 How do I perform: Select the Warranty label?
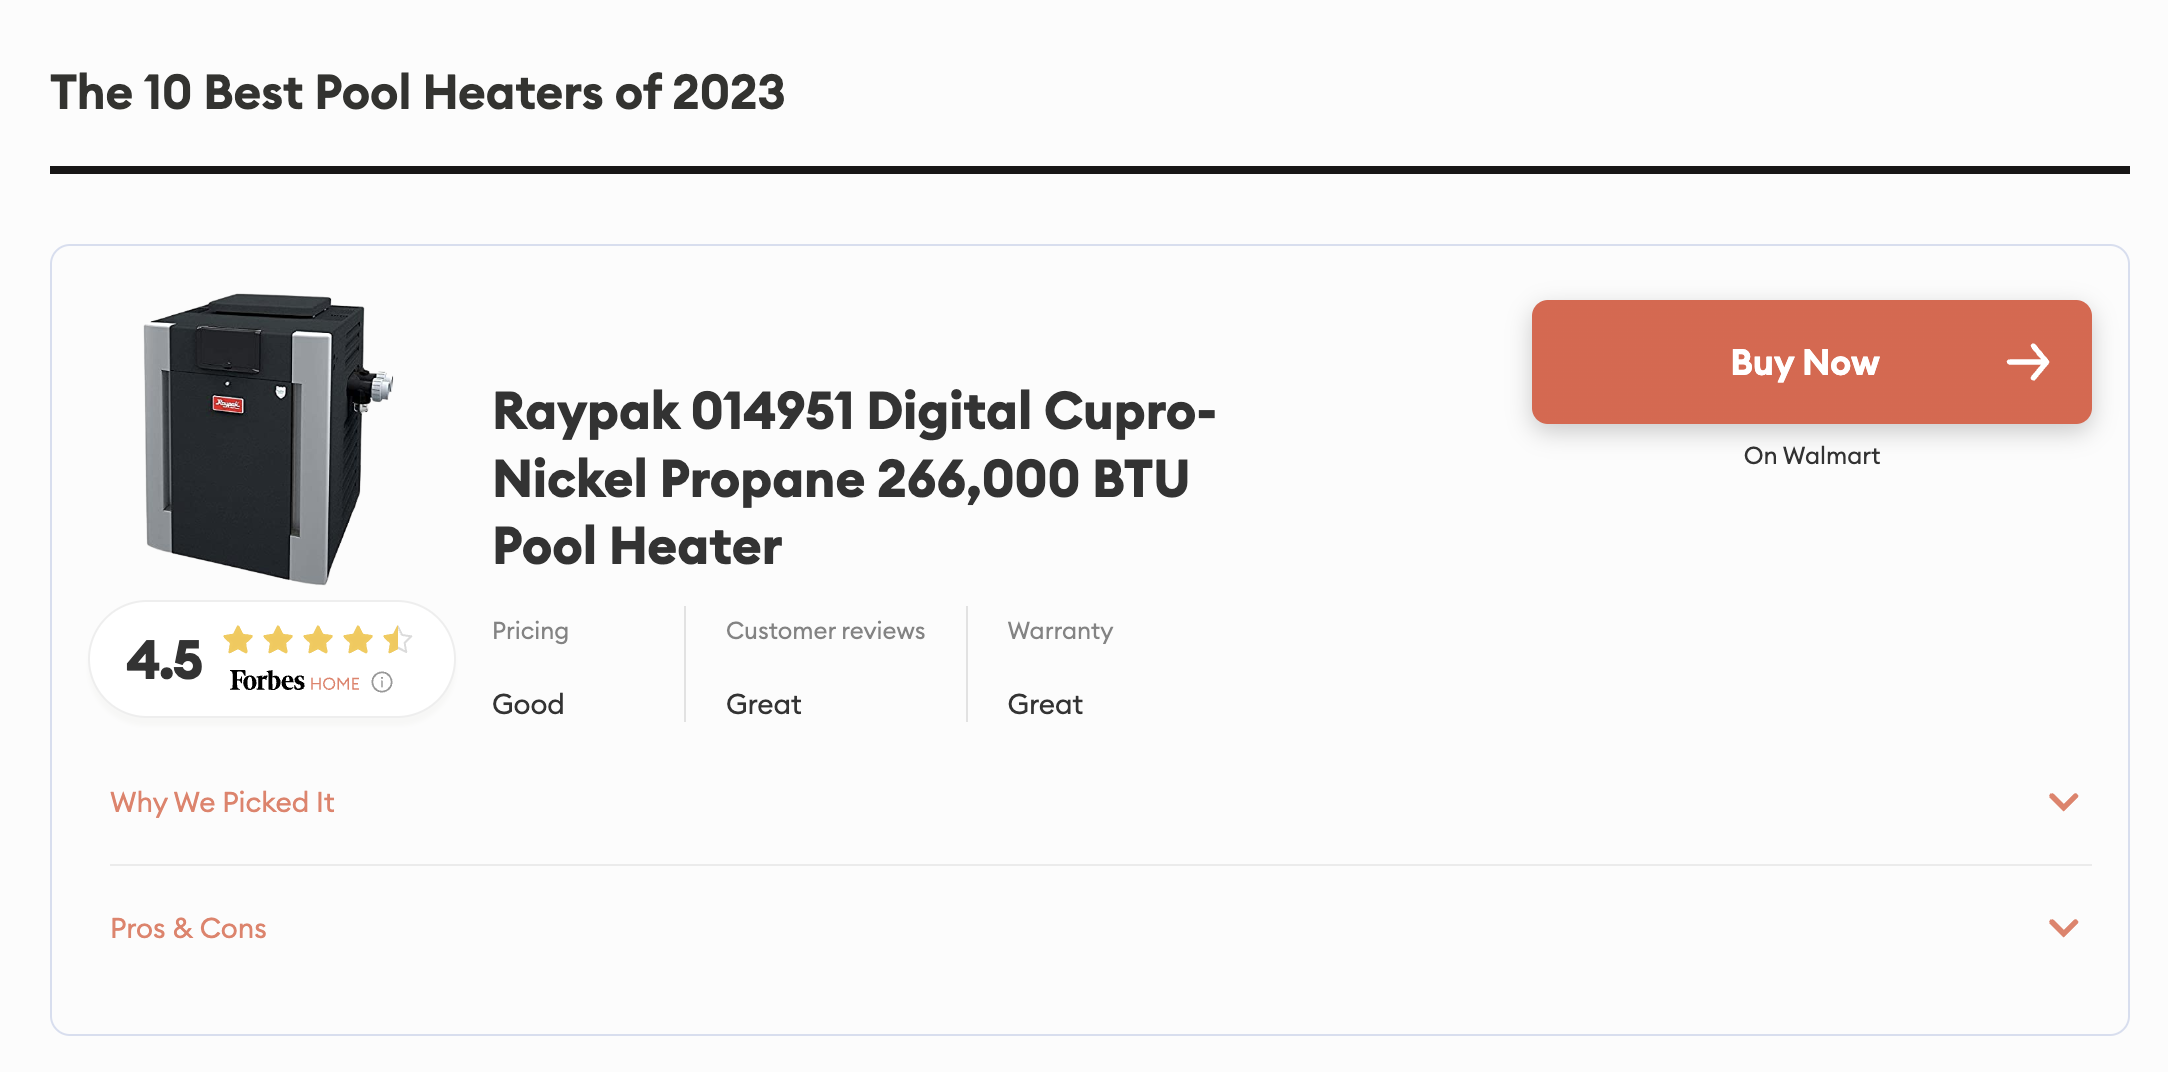click(1059, 631)
